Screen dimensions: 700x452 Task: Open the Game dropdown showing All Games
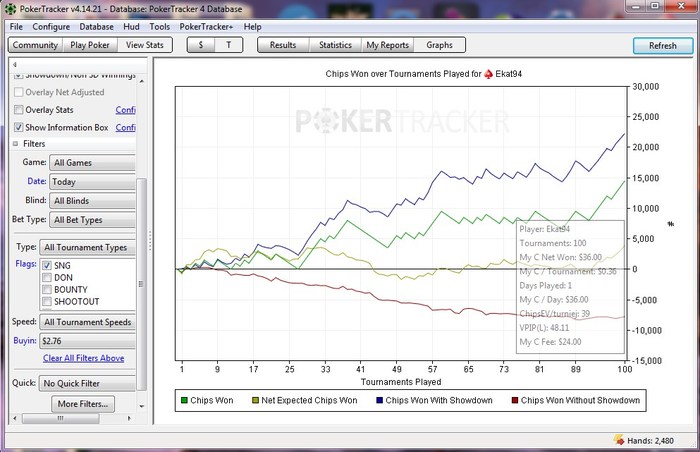coord(92,163)
